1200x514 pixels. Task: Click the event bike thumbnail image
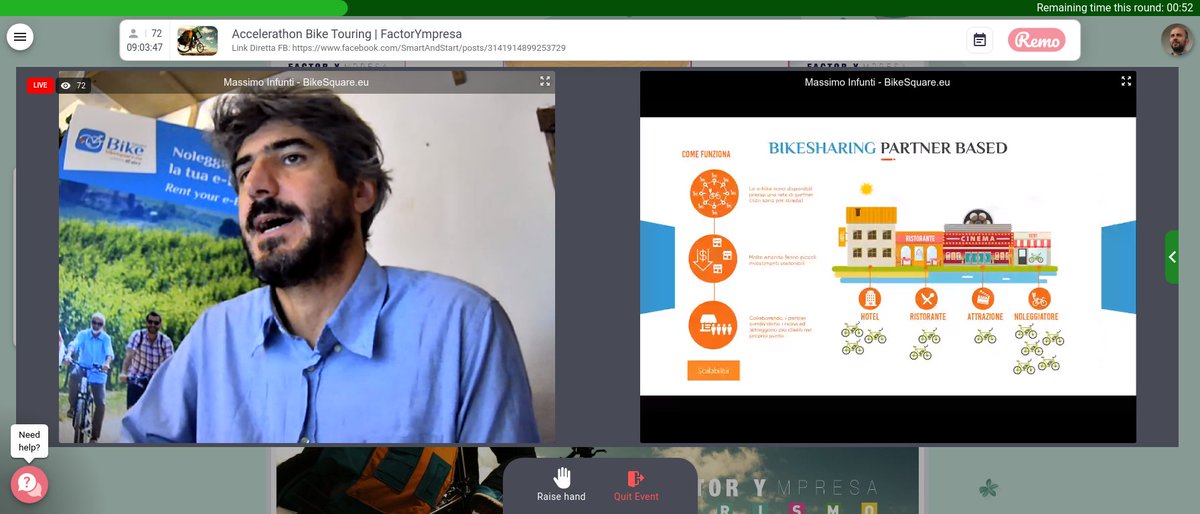pos(198,41)
